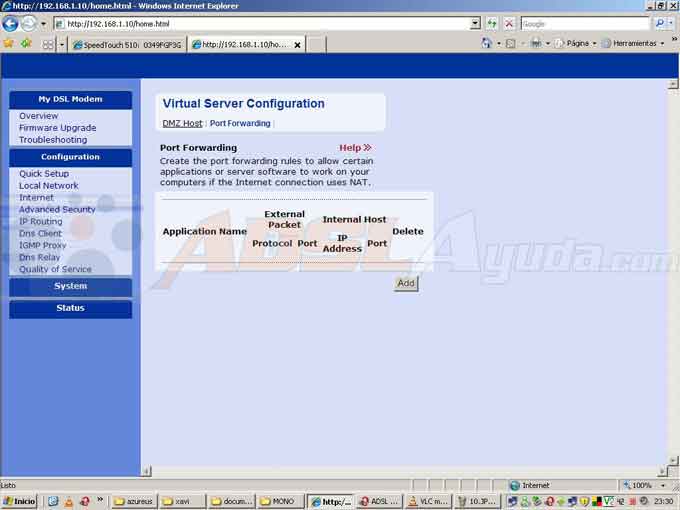The width and height of the screenshot is (680, 510).
Task: Click the Add to Favorites icon
Action: [26, 44]
